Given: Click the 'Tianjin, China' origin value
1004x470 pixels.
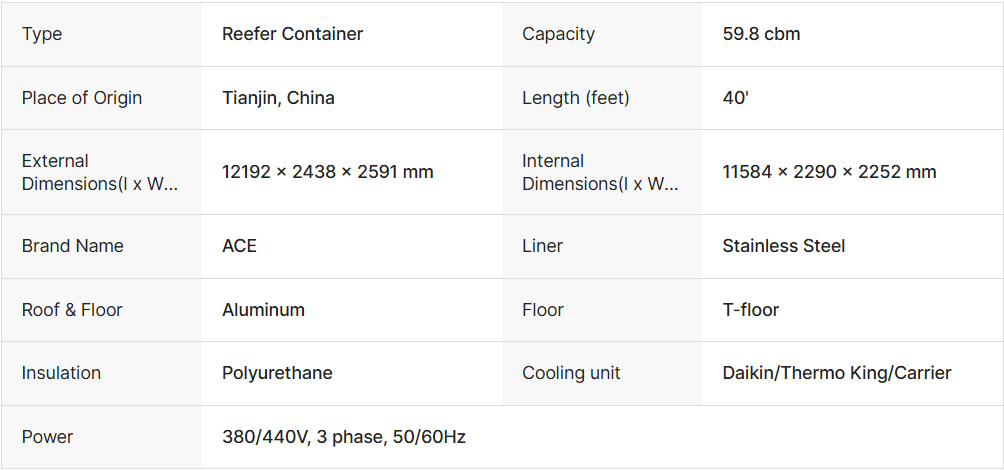Looking at the screenshot, I should (x=278, y=98).
